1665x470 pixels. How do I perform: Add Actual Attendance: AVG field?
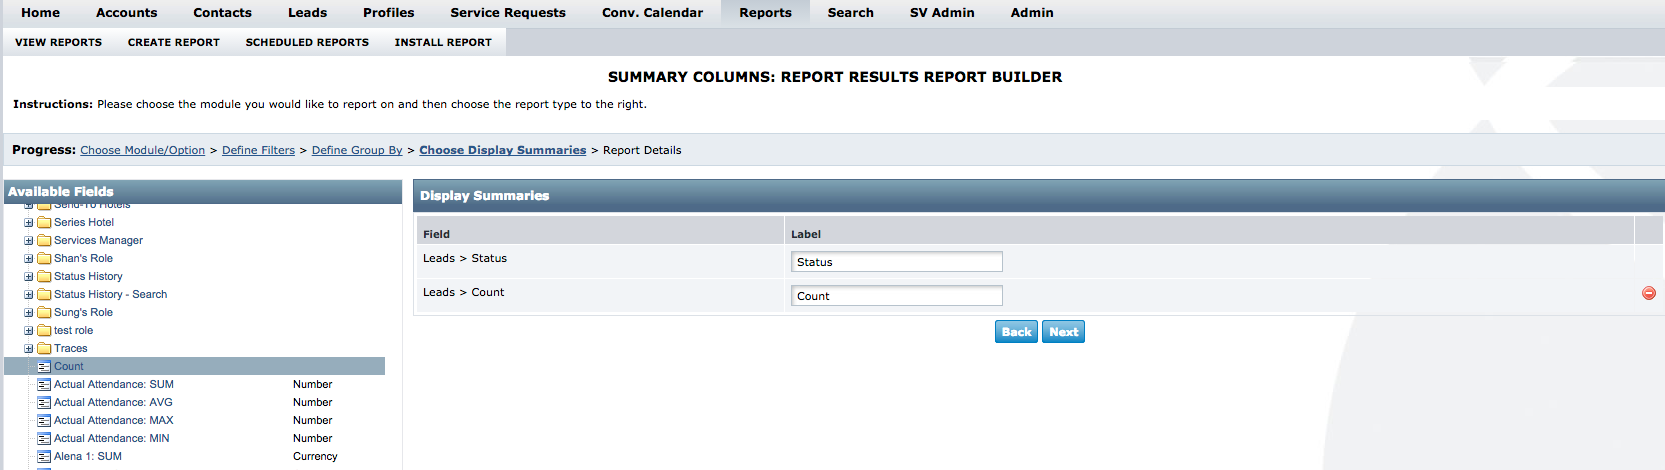pyautogui.click(x=113, y=402)
